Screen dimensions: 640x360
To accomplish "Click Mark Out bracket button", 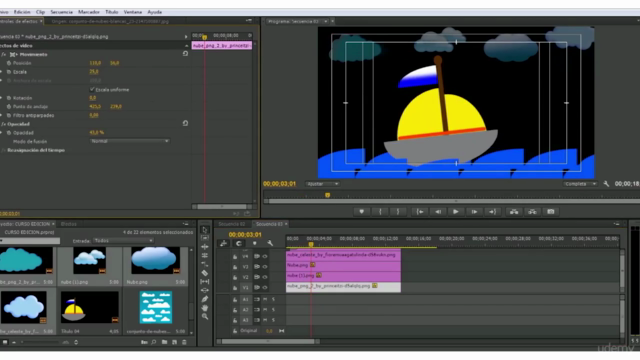I will pyautogui.click(x=398, y=211).
